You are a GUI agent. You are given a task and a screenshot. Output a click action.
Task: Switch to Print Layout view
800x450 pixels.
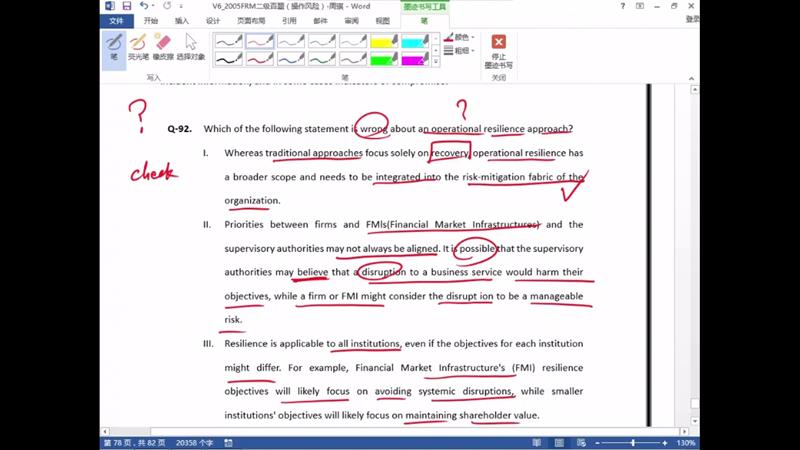pos(559,443)
